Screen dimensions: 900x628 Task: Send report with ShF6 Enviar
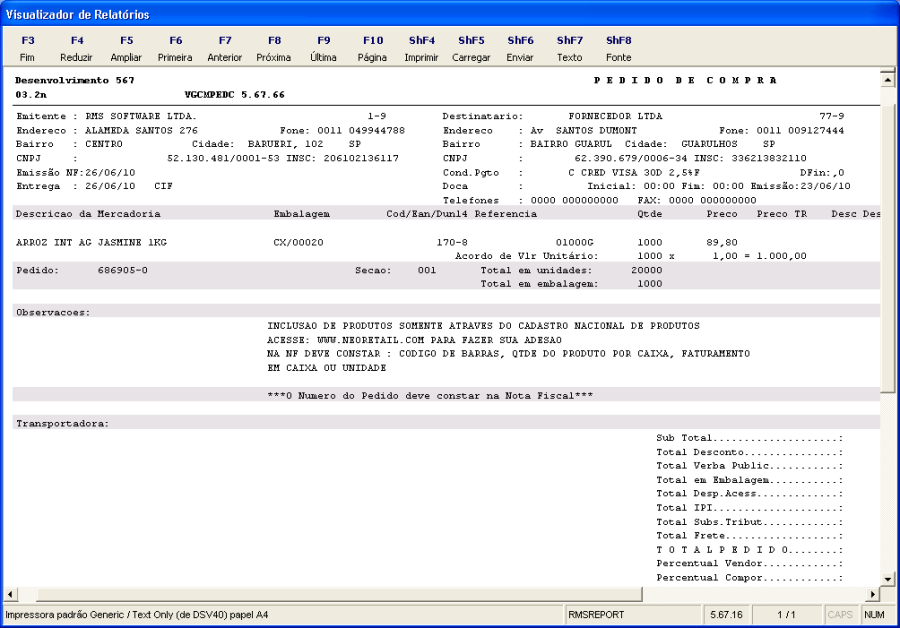coord(520,49)
